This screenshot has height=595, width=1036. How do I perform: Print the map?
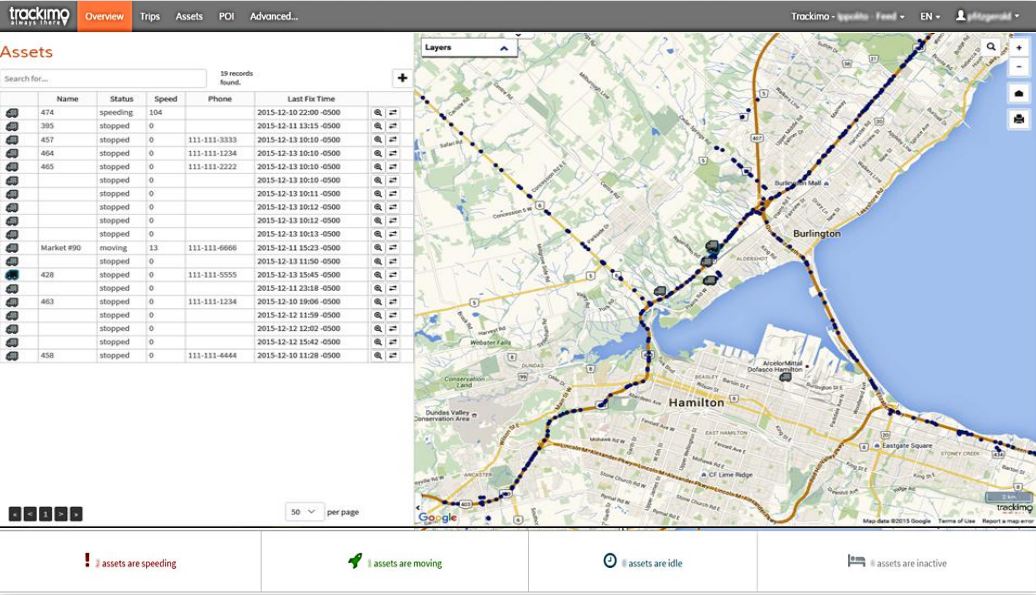pos(1019,120)
